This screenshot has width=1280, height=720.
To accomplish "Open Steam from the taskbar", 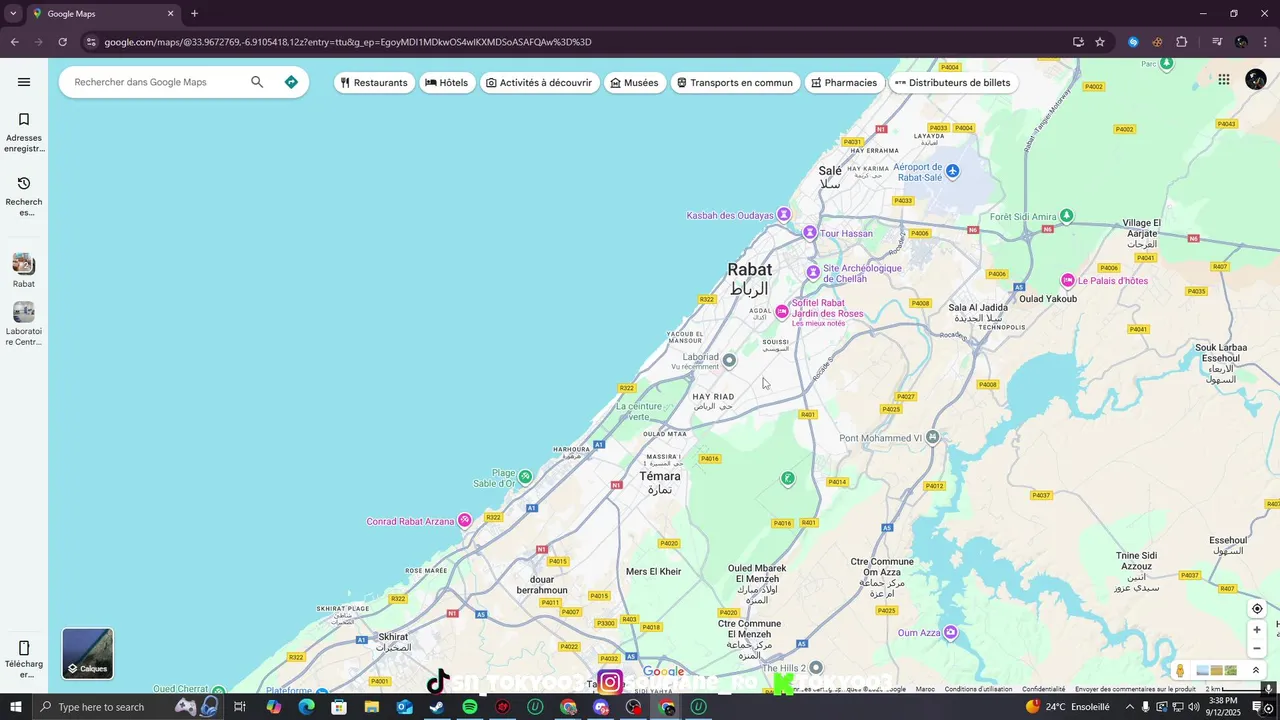I will click(x=437, y=707).
